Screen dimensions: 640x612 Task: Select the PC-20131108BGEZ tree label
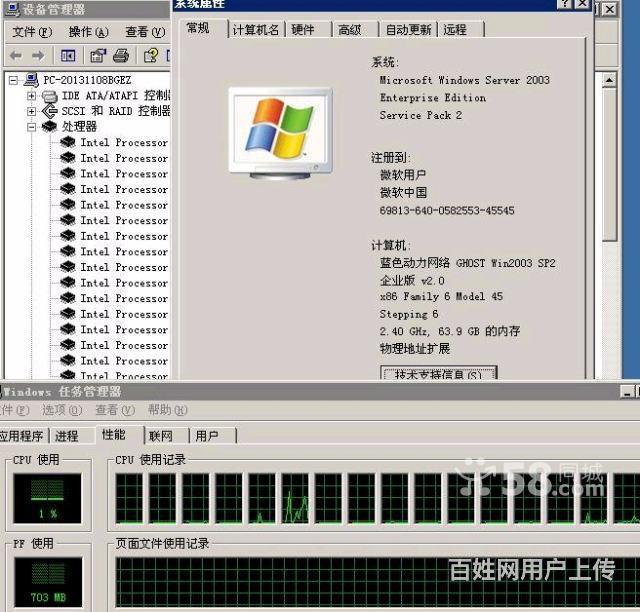(x=87, y=80)
